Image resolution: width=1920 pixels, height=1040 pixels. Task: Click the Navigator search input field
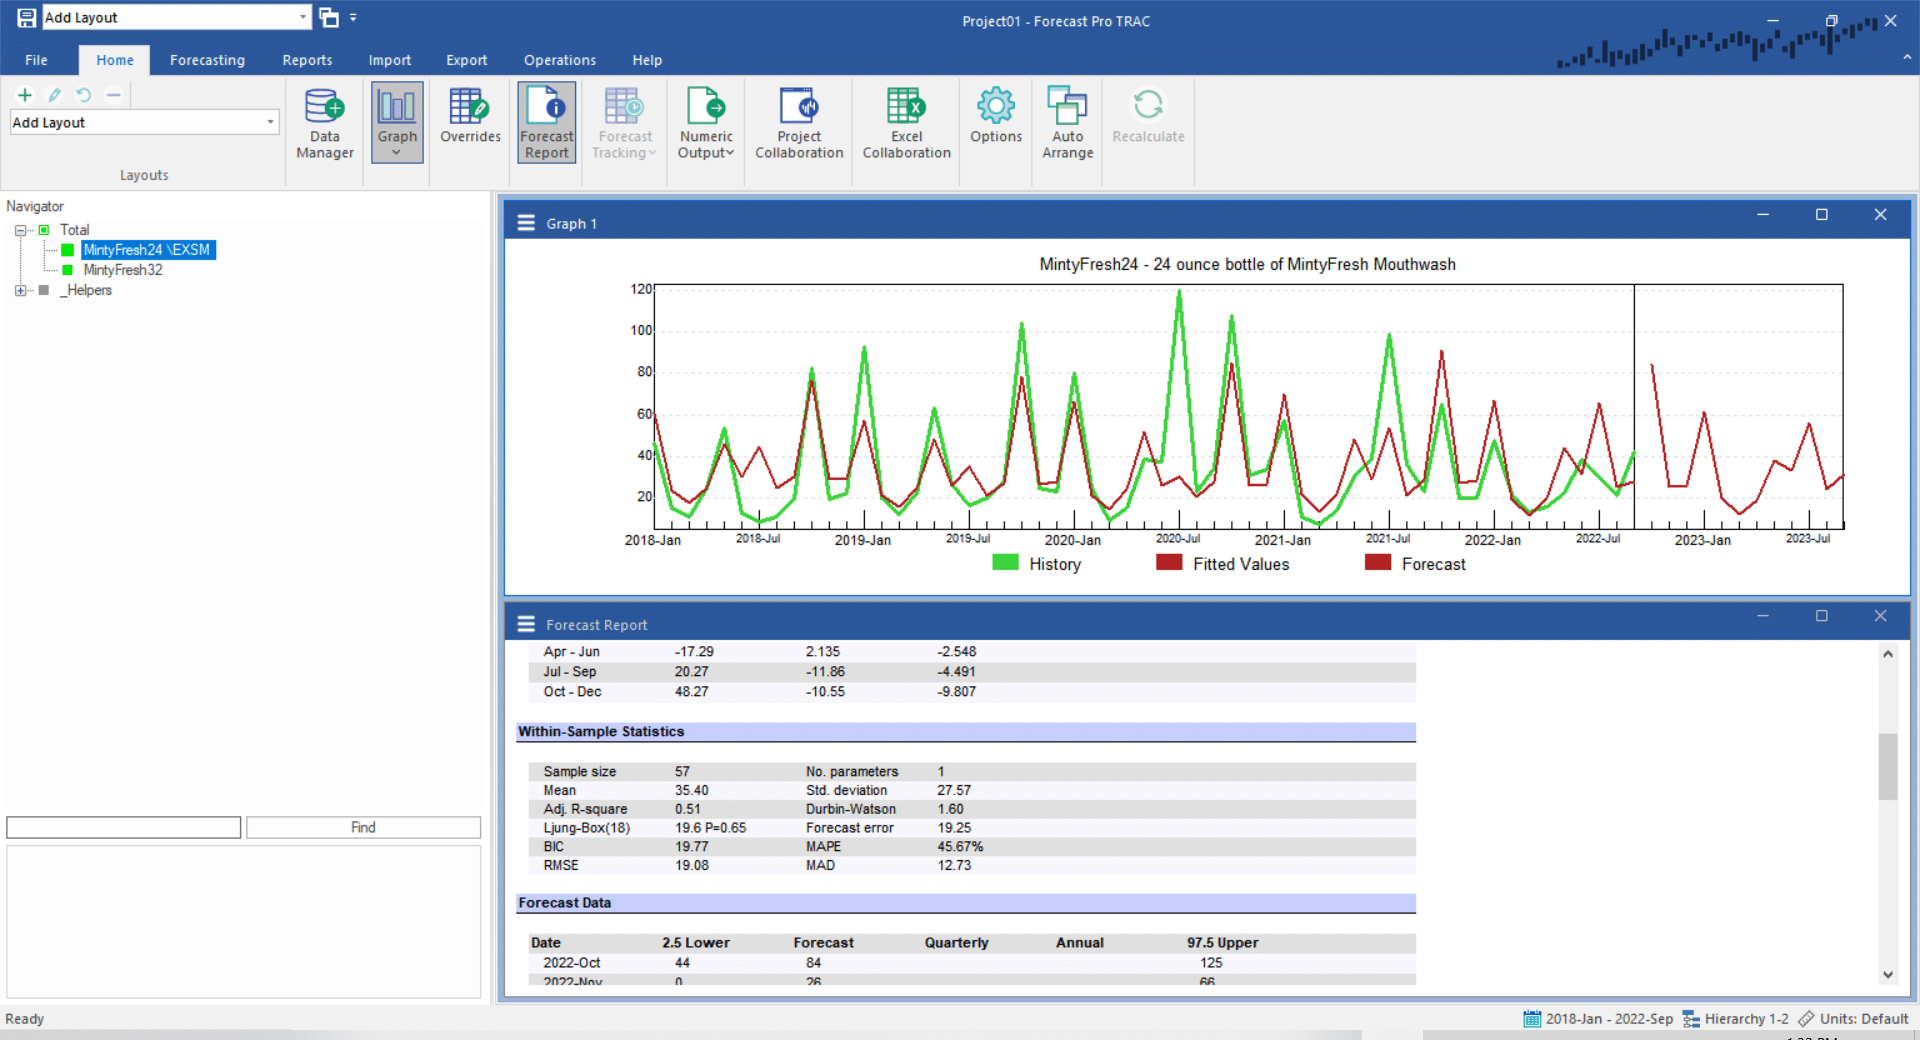click(x=124, y=827)
